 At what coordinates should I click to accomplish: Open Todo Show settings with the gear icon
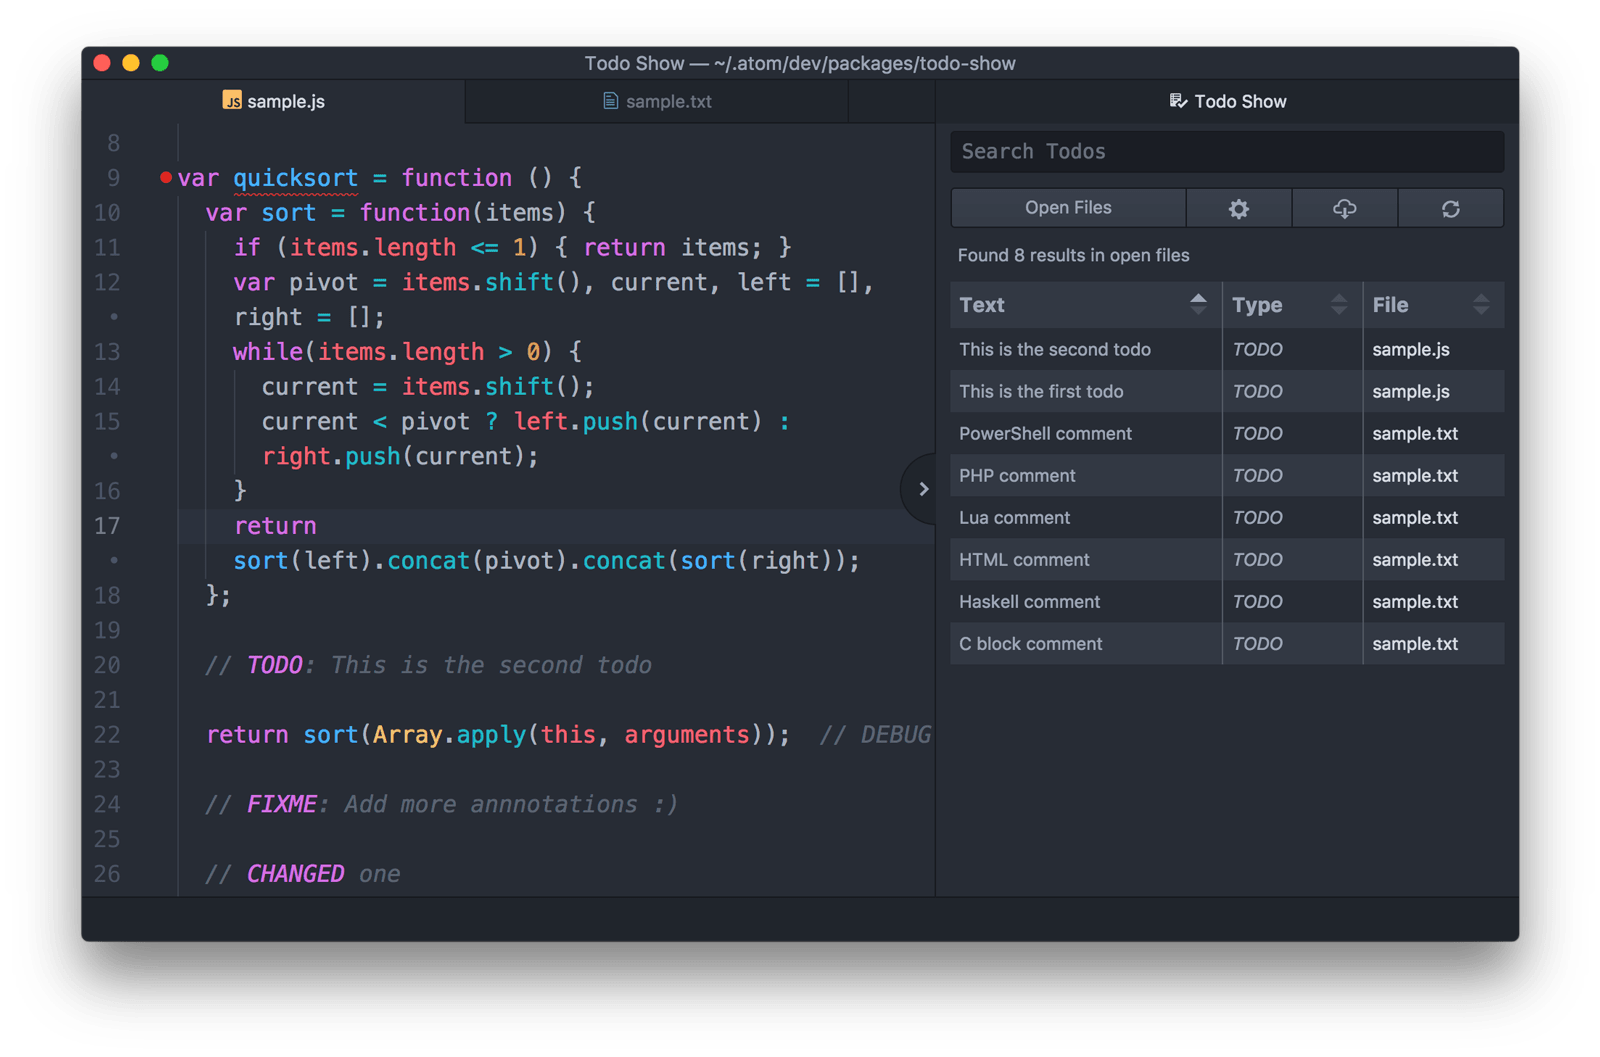pyautogui.click(x=1239, y=208)
